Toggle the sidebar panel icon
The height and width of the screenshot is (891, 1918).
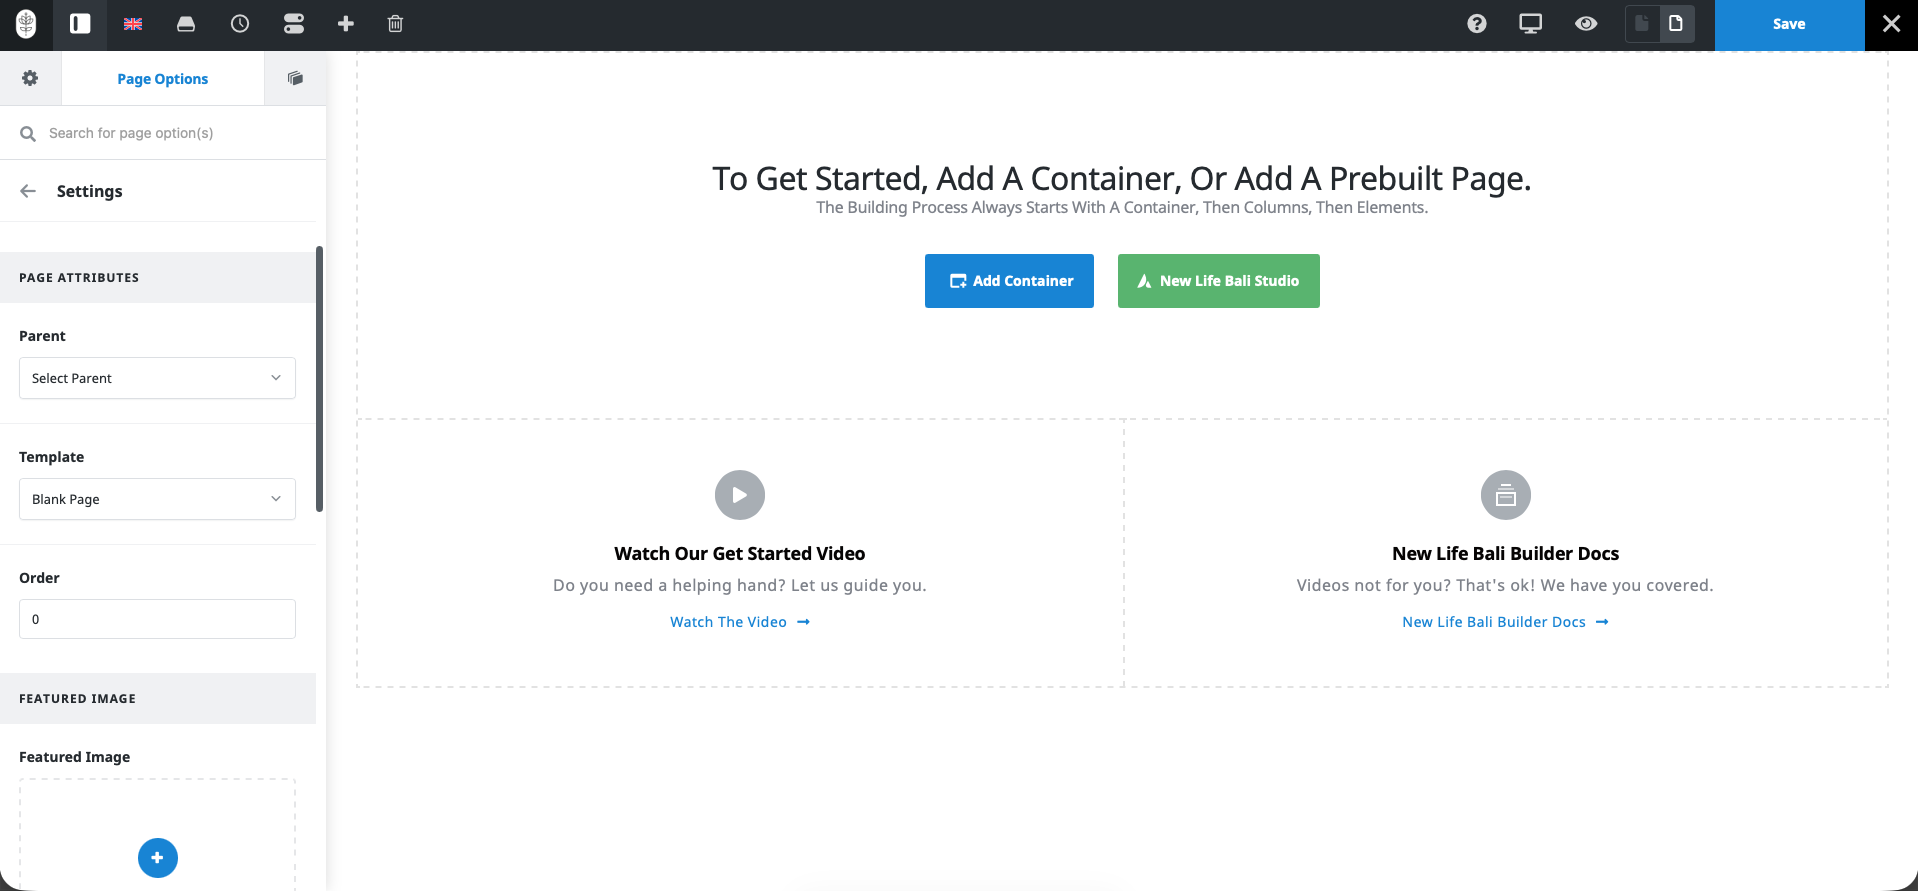pyautogui.click(x=80, y=24)
